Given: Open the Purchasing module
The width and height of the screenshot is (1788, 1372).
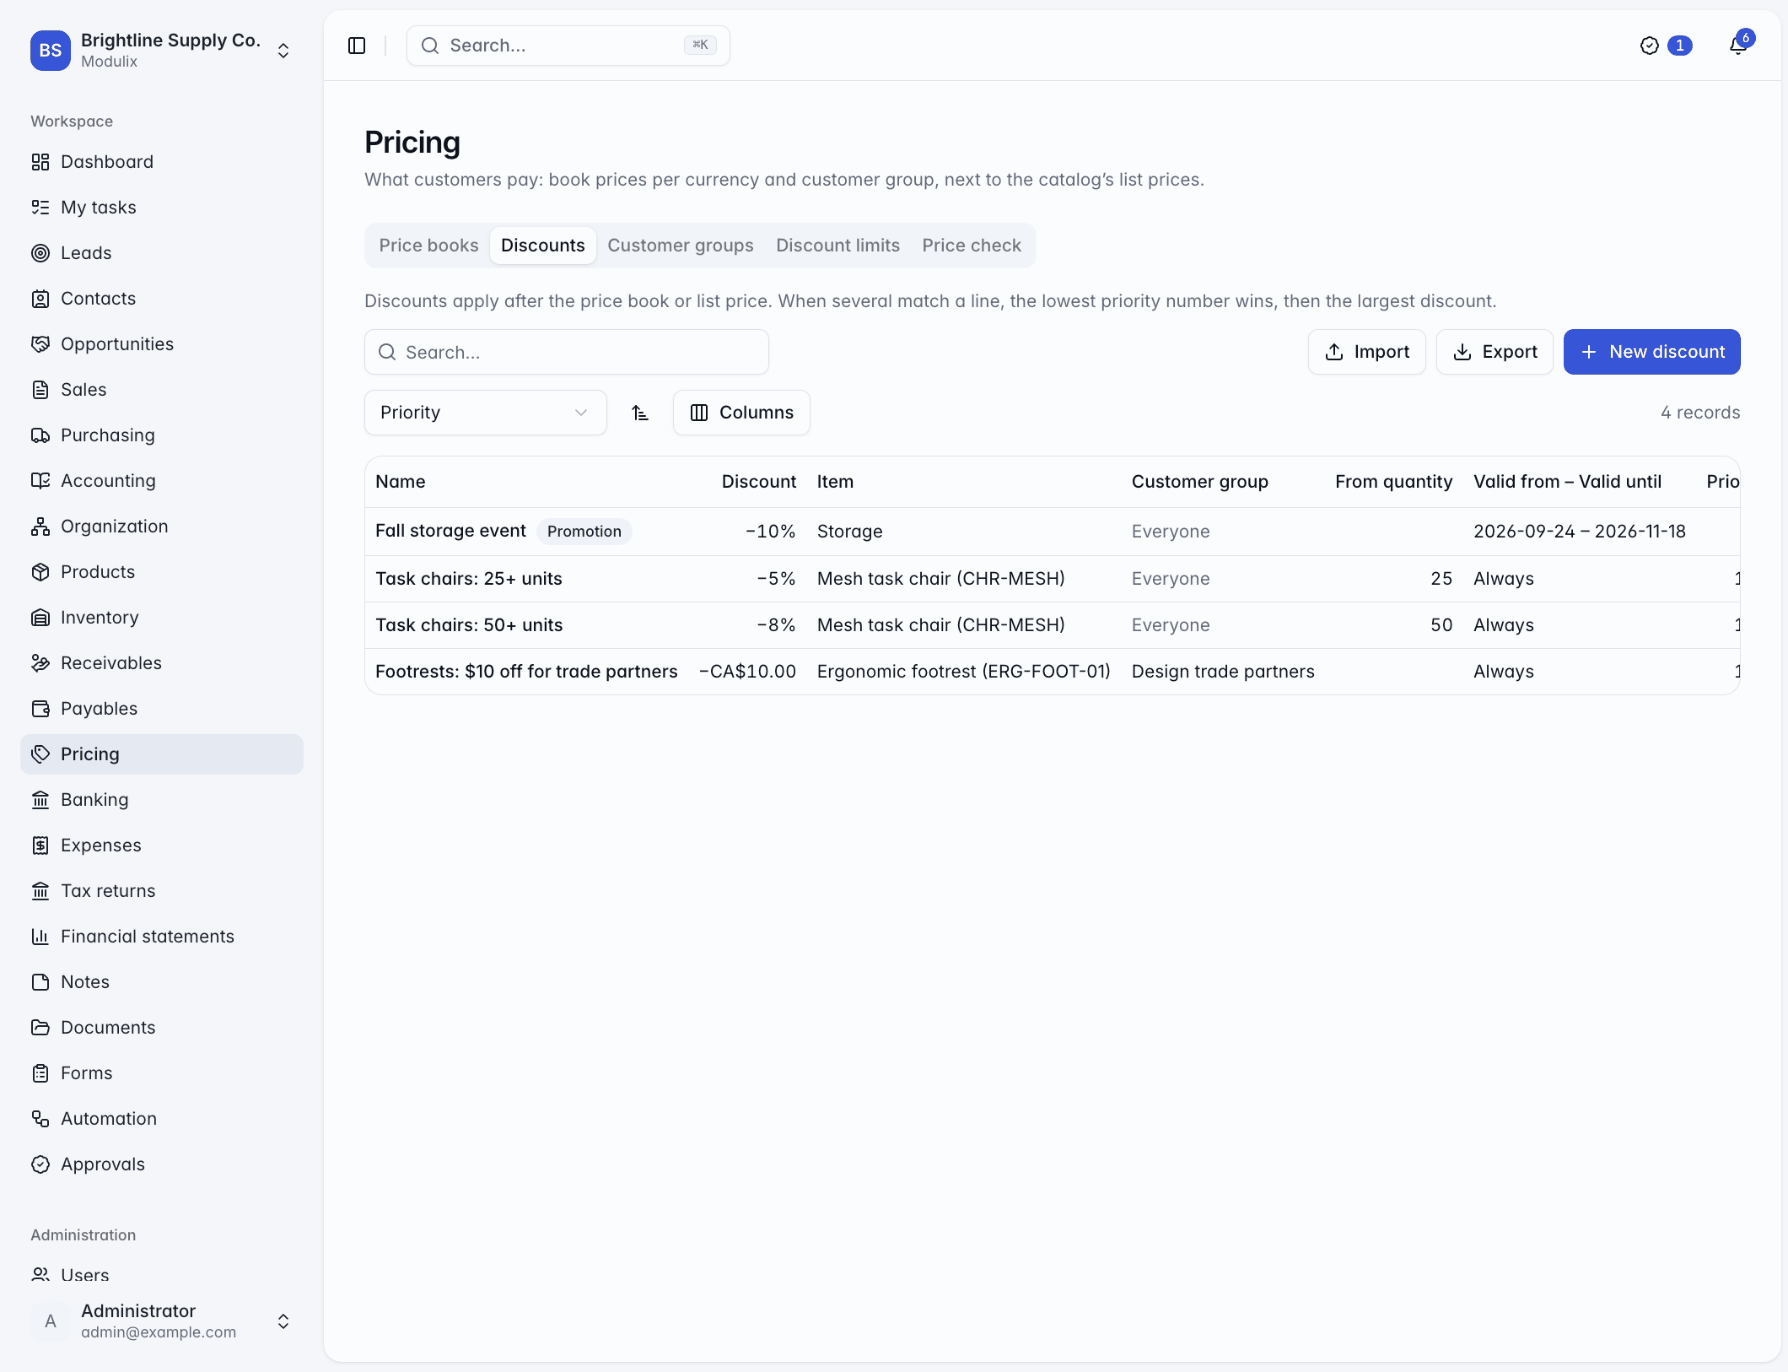Looking at the screenshot, I should 161,435.
